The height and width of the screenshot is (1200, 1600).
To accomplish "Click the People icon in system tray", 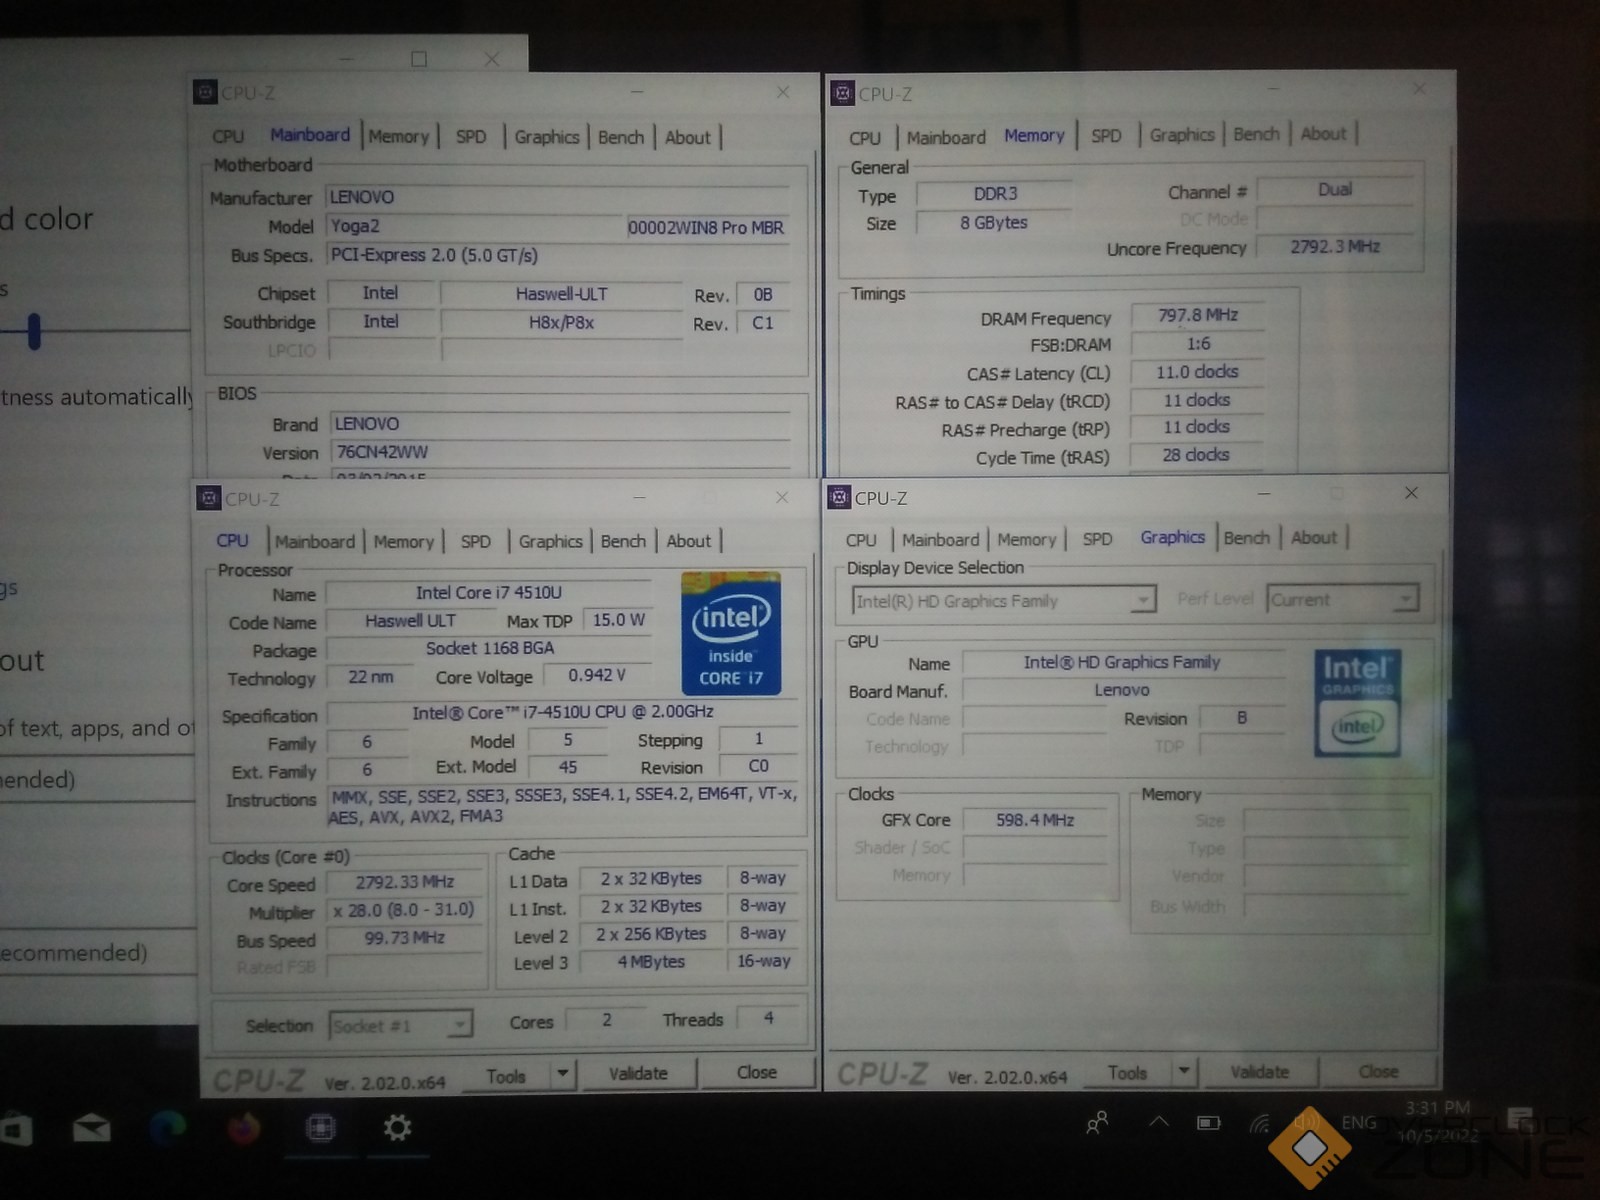I will (x=1097, y=1123).
